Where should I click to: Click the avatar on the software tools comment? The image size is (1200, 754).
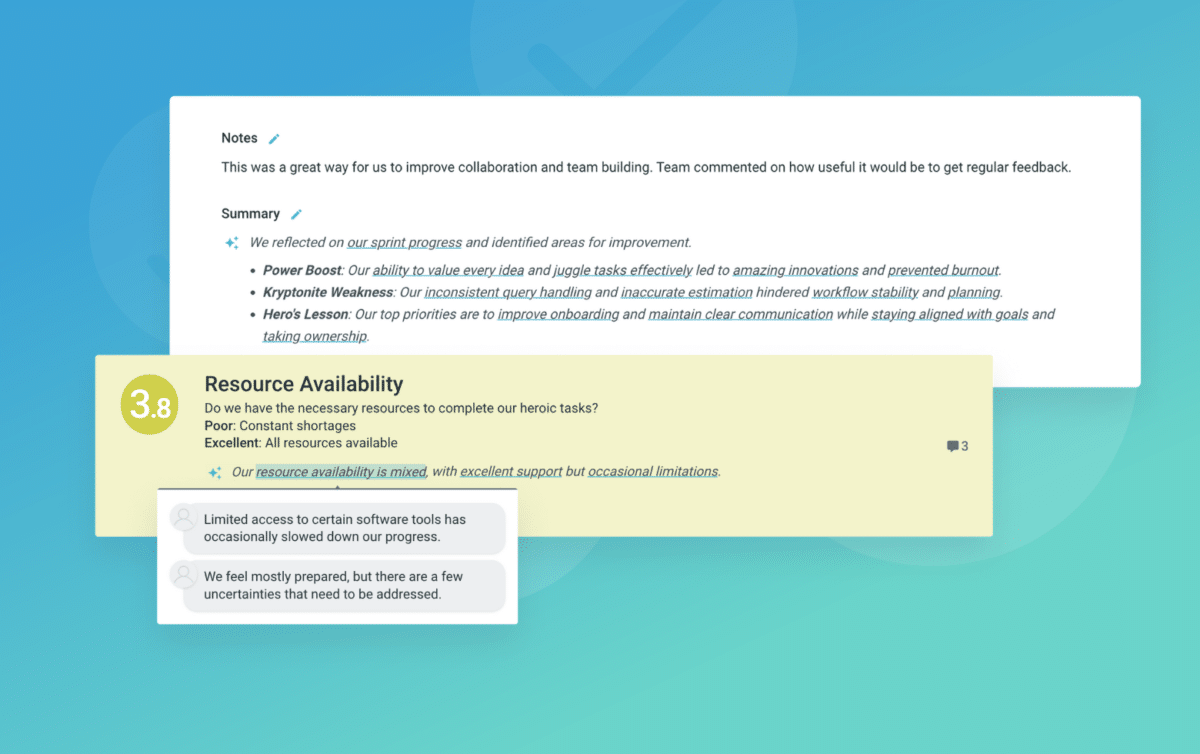[x=183, y=518]
